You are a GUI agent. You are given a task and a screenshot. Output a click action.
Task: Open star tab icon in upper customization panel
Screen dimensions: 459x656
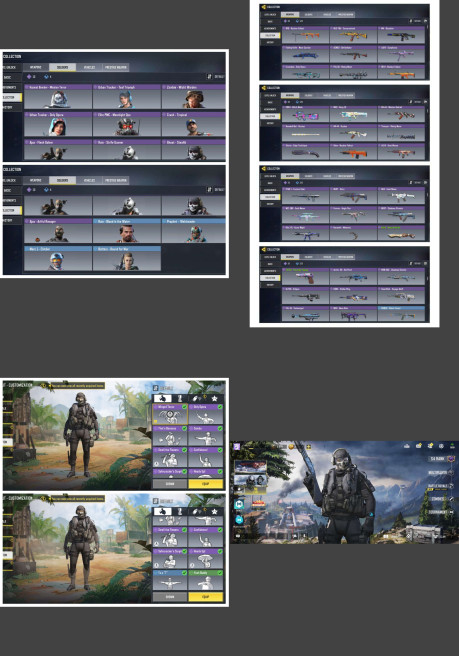point(215,398)
